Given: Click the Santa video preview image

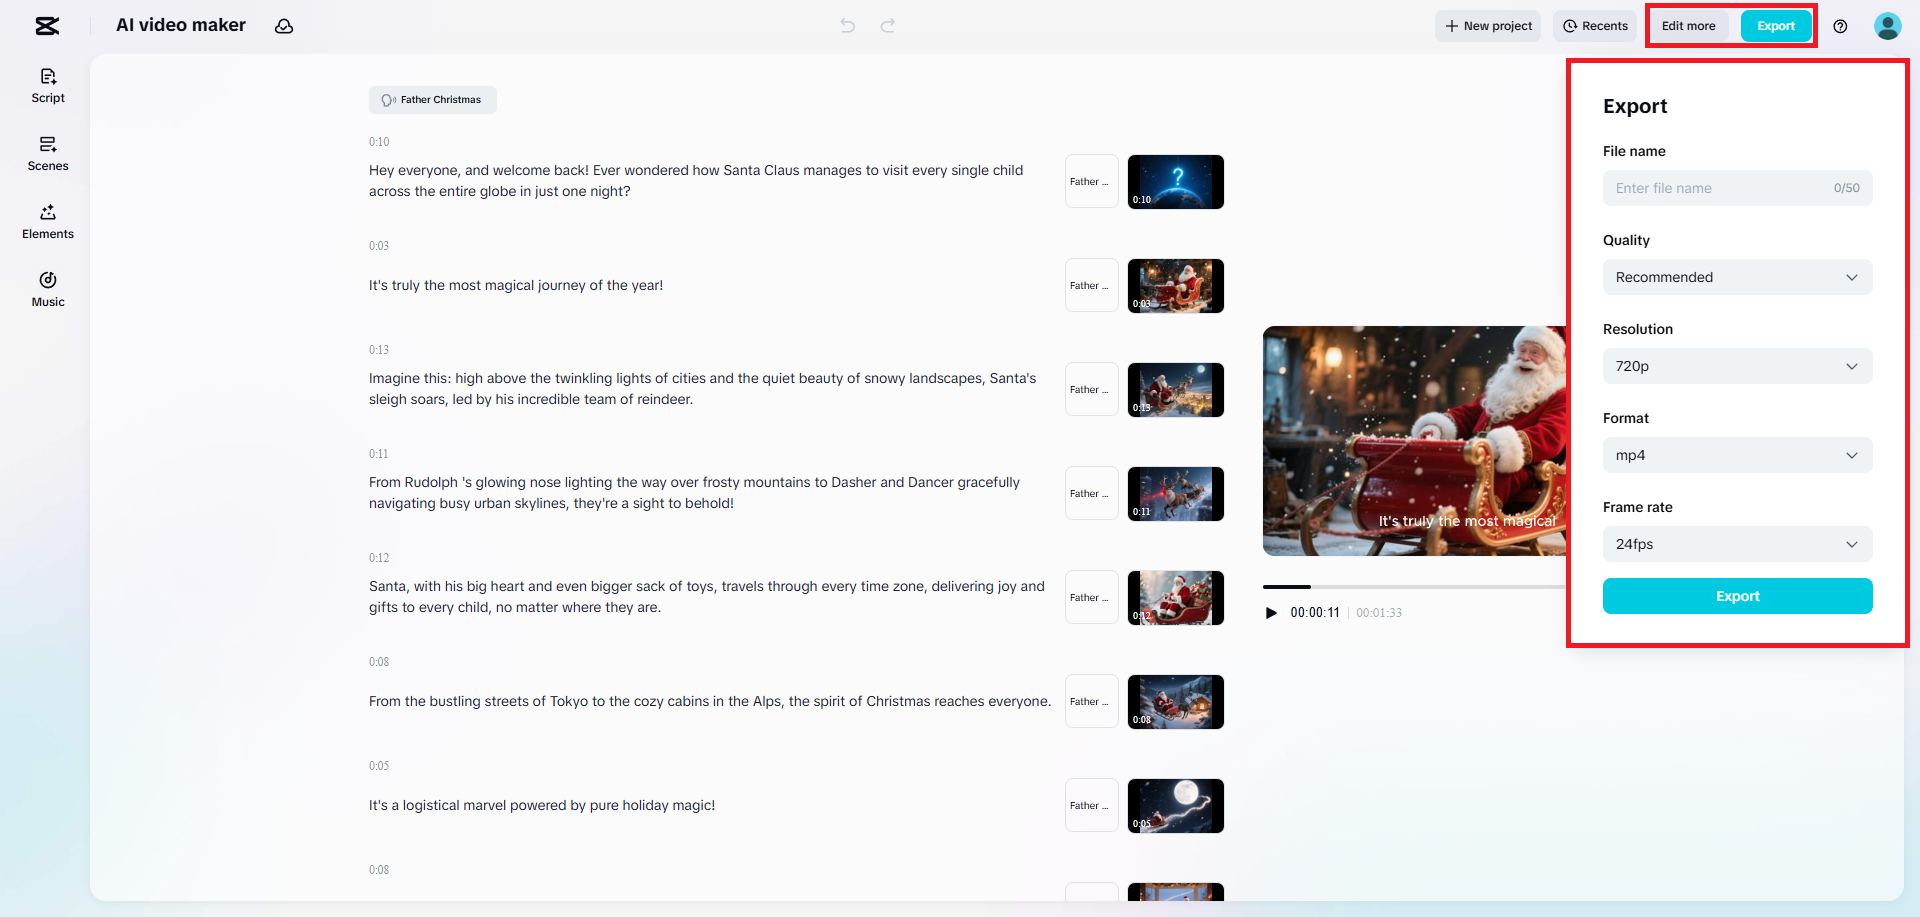Looking at the screenshot, I should click(x=1414, y=441).
